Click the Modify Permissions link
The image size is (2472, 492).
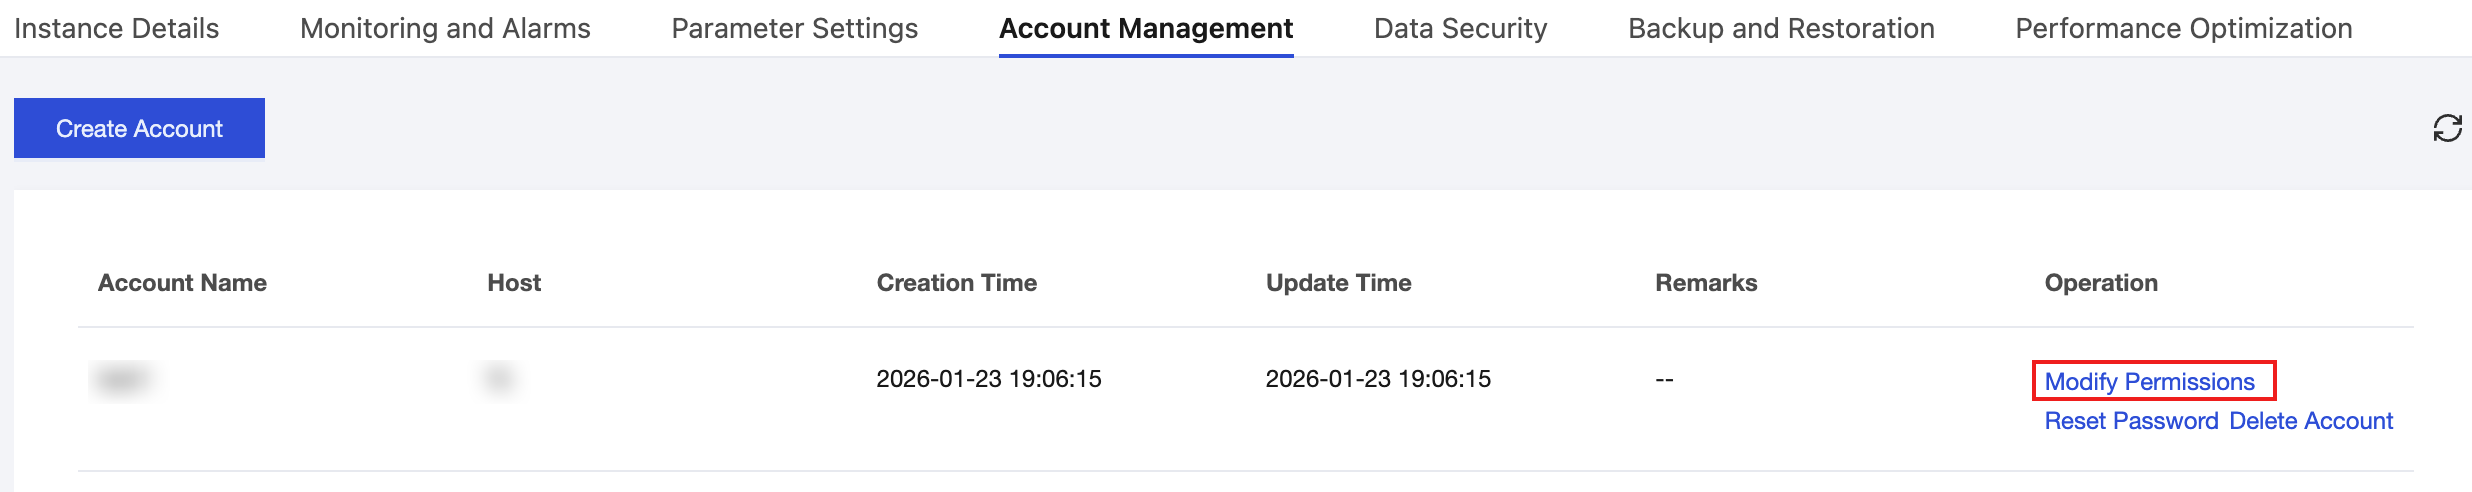coord(2149,381)
